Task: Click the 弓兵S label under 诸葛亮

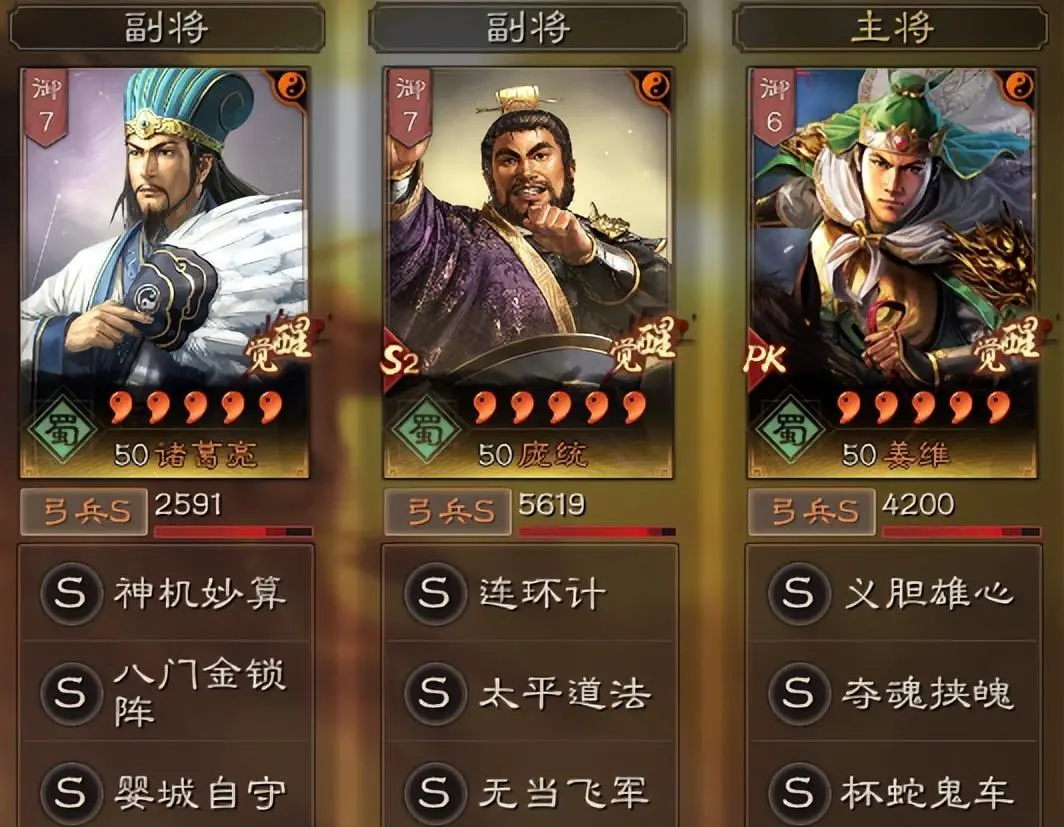Action: 84,512
